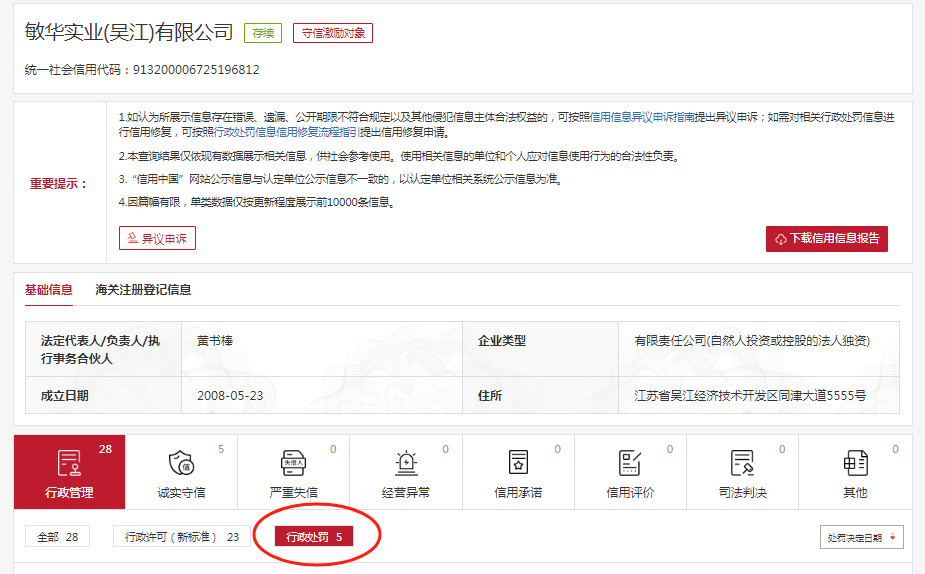Open the 诚实守信 shield icon
The width and height of the screenshot is (925, 574).
click(x=181, y=463)
